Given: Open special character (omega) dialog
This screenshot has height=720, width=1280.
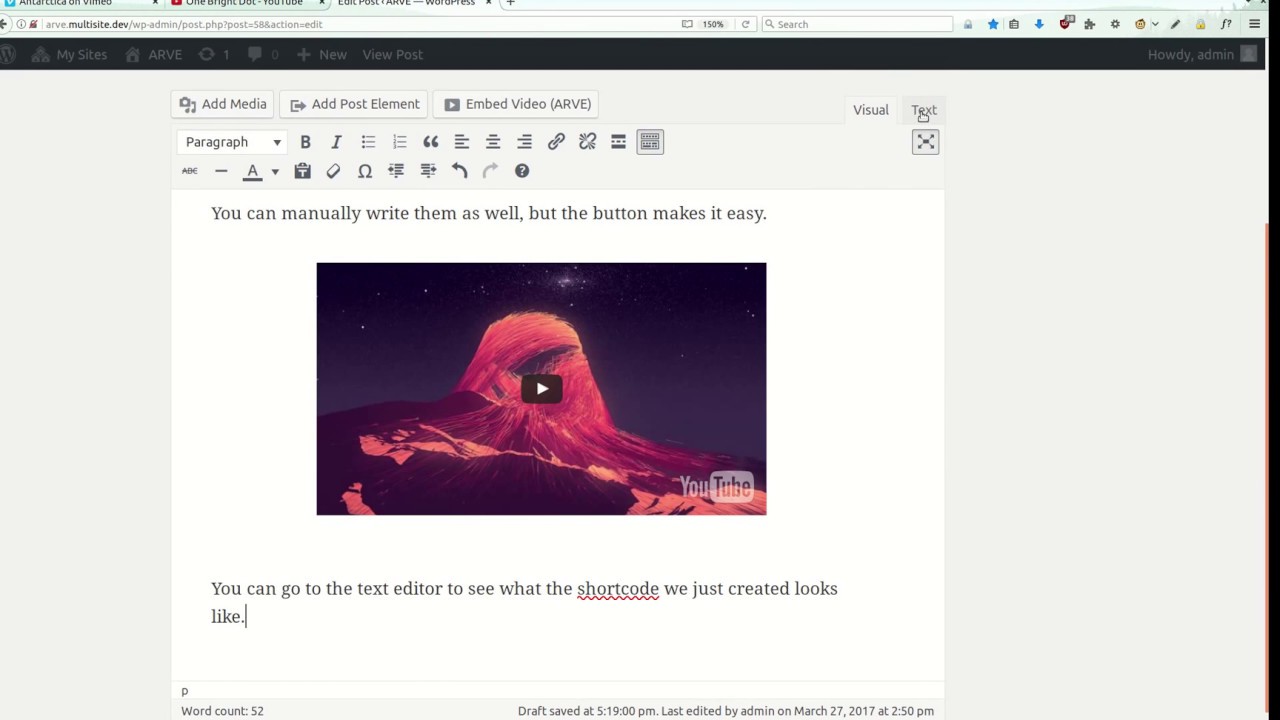Looking at the screenshot, I should click(365, 171).
